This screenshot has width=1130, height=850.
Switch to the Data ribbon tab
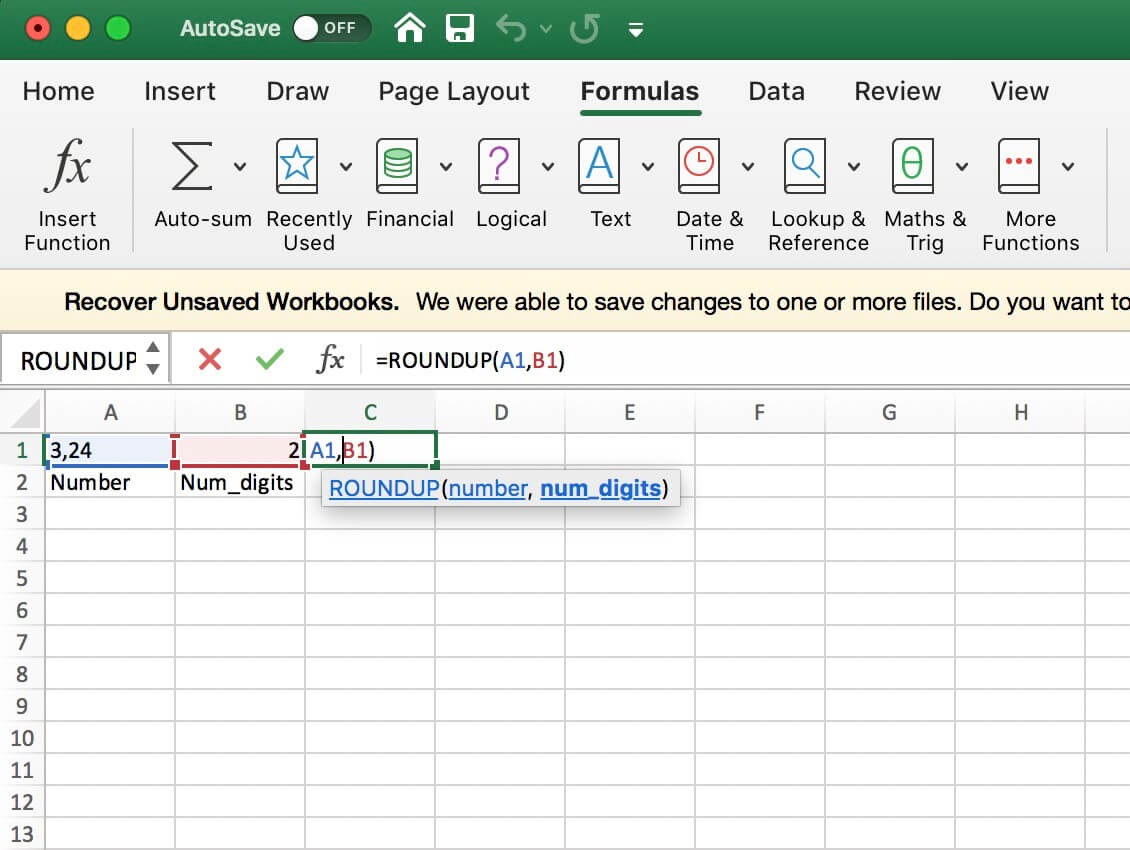[x=776, y=91]
